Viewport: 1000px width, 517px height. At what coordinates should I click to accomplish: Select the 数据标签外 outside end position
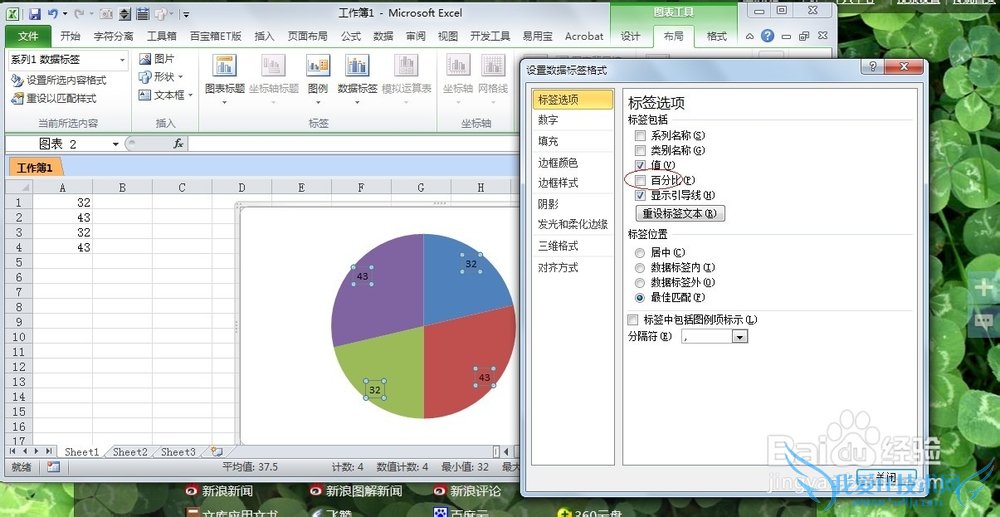(640, 282)
